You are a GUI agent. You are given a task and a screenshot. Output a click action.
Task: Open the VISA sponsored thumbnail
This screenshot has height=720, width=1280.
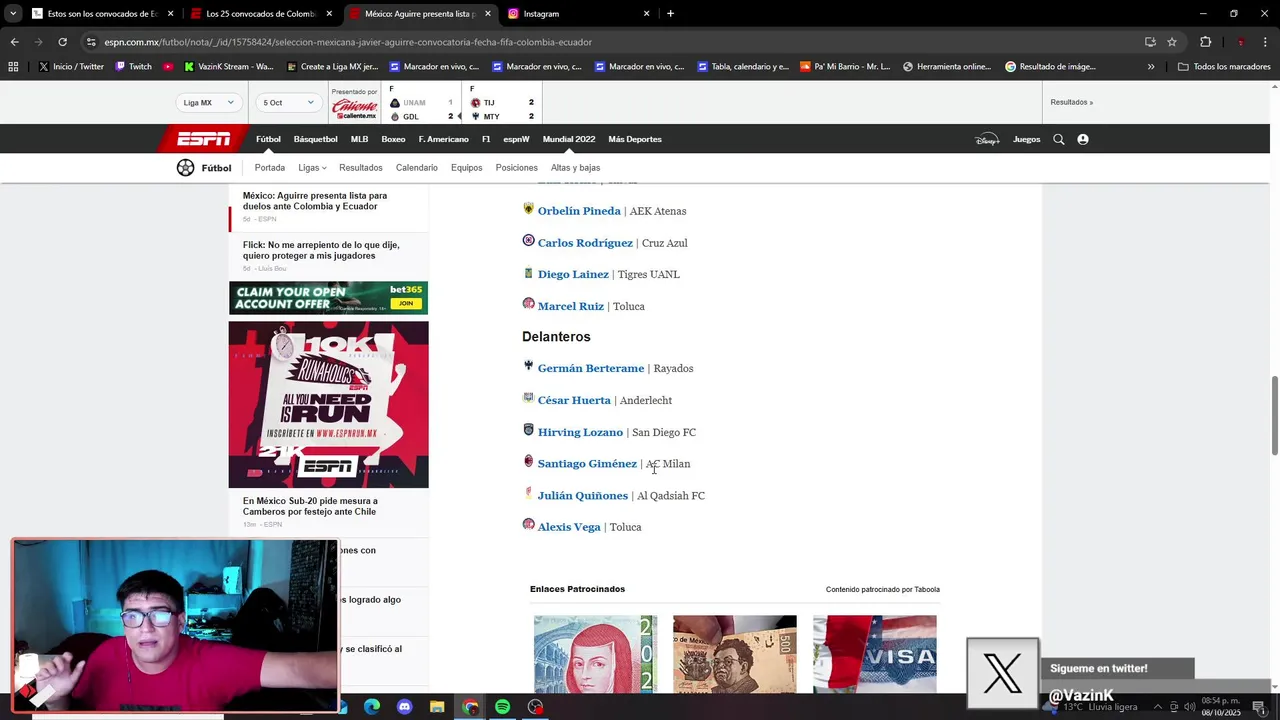point(875,654)
